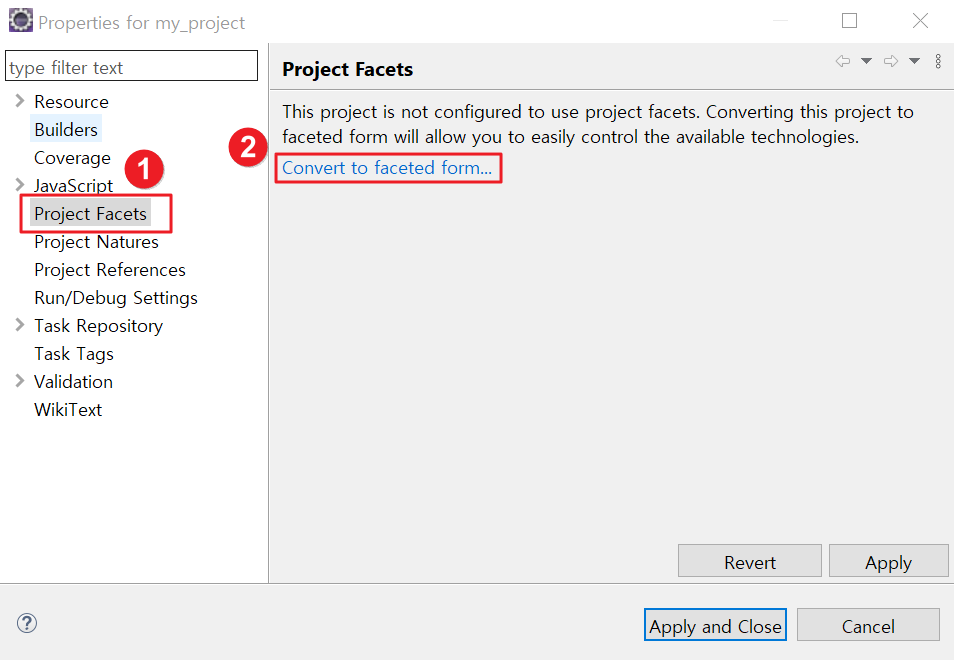Expand the Validation node
Viewport: 954px width, 660px height.
click(x=20, y=381)
